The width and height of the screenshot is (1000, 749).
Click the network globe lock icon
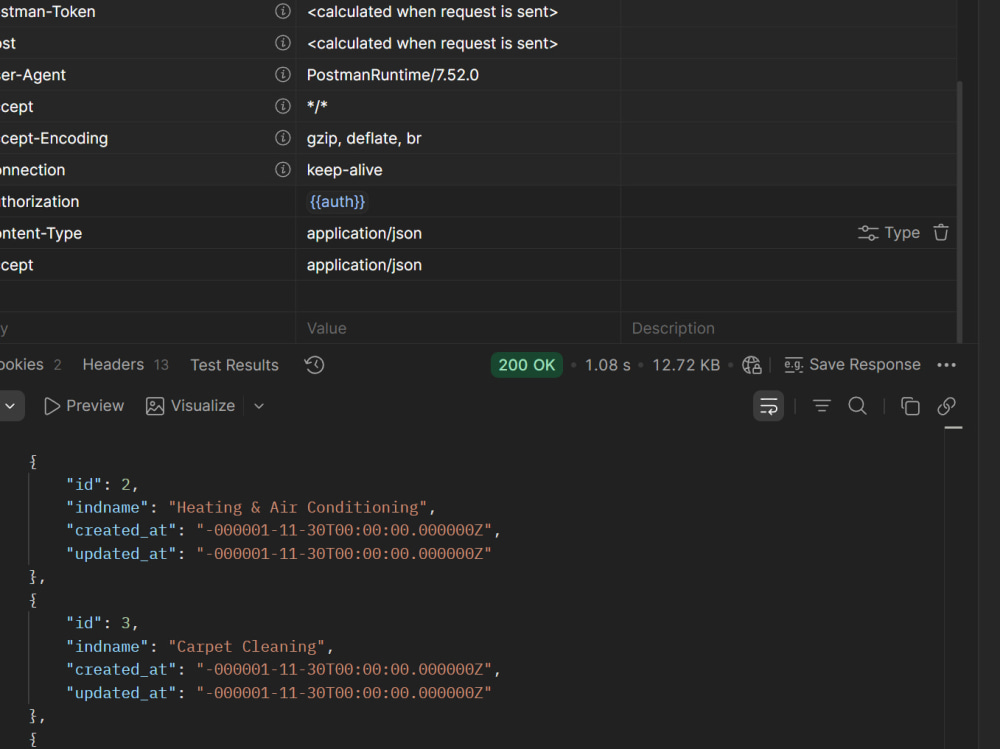(x=752, y=365)
